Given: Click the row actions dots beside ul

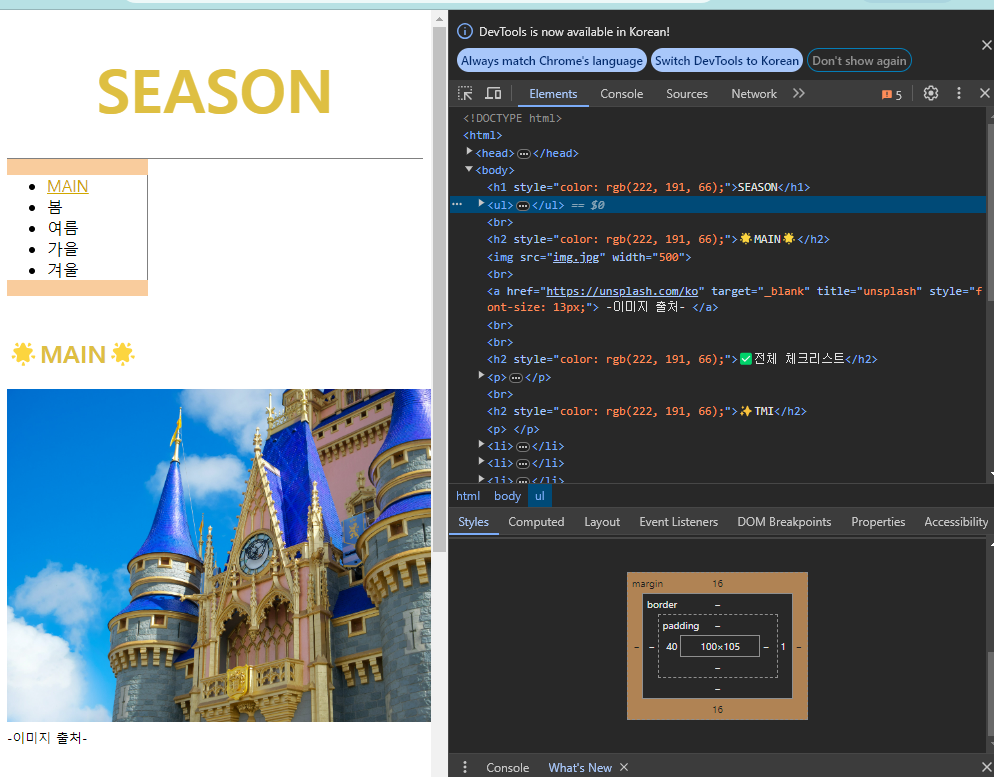Looking at the screenshot, I should 457,205.
